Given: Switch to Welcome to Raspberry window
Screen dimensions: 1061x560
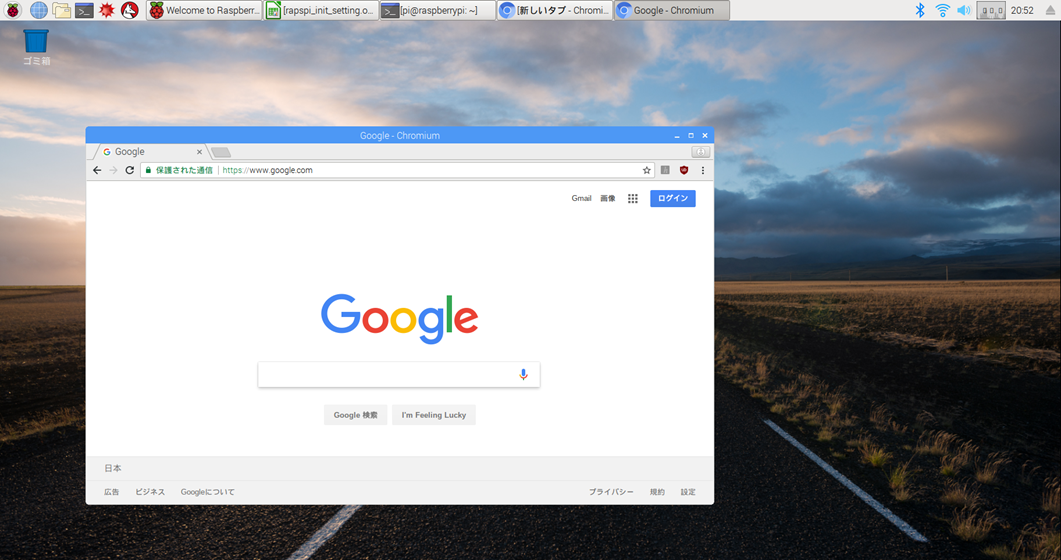Looking at the screenshot, I should pyautogui.click(x=204, y=10).
